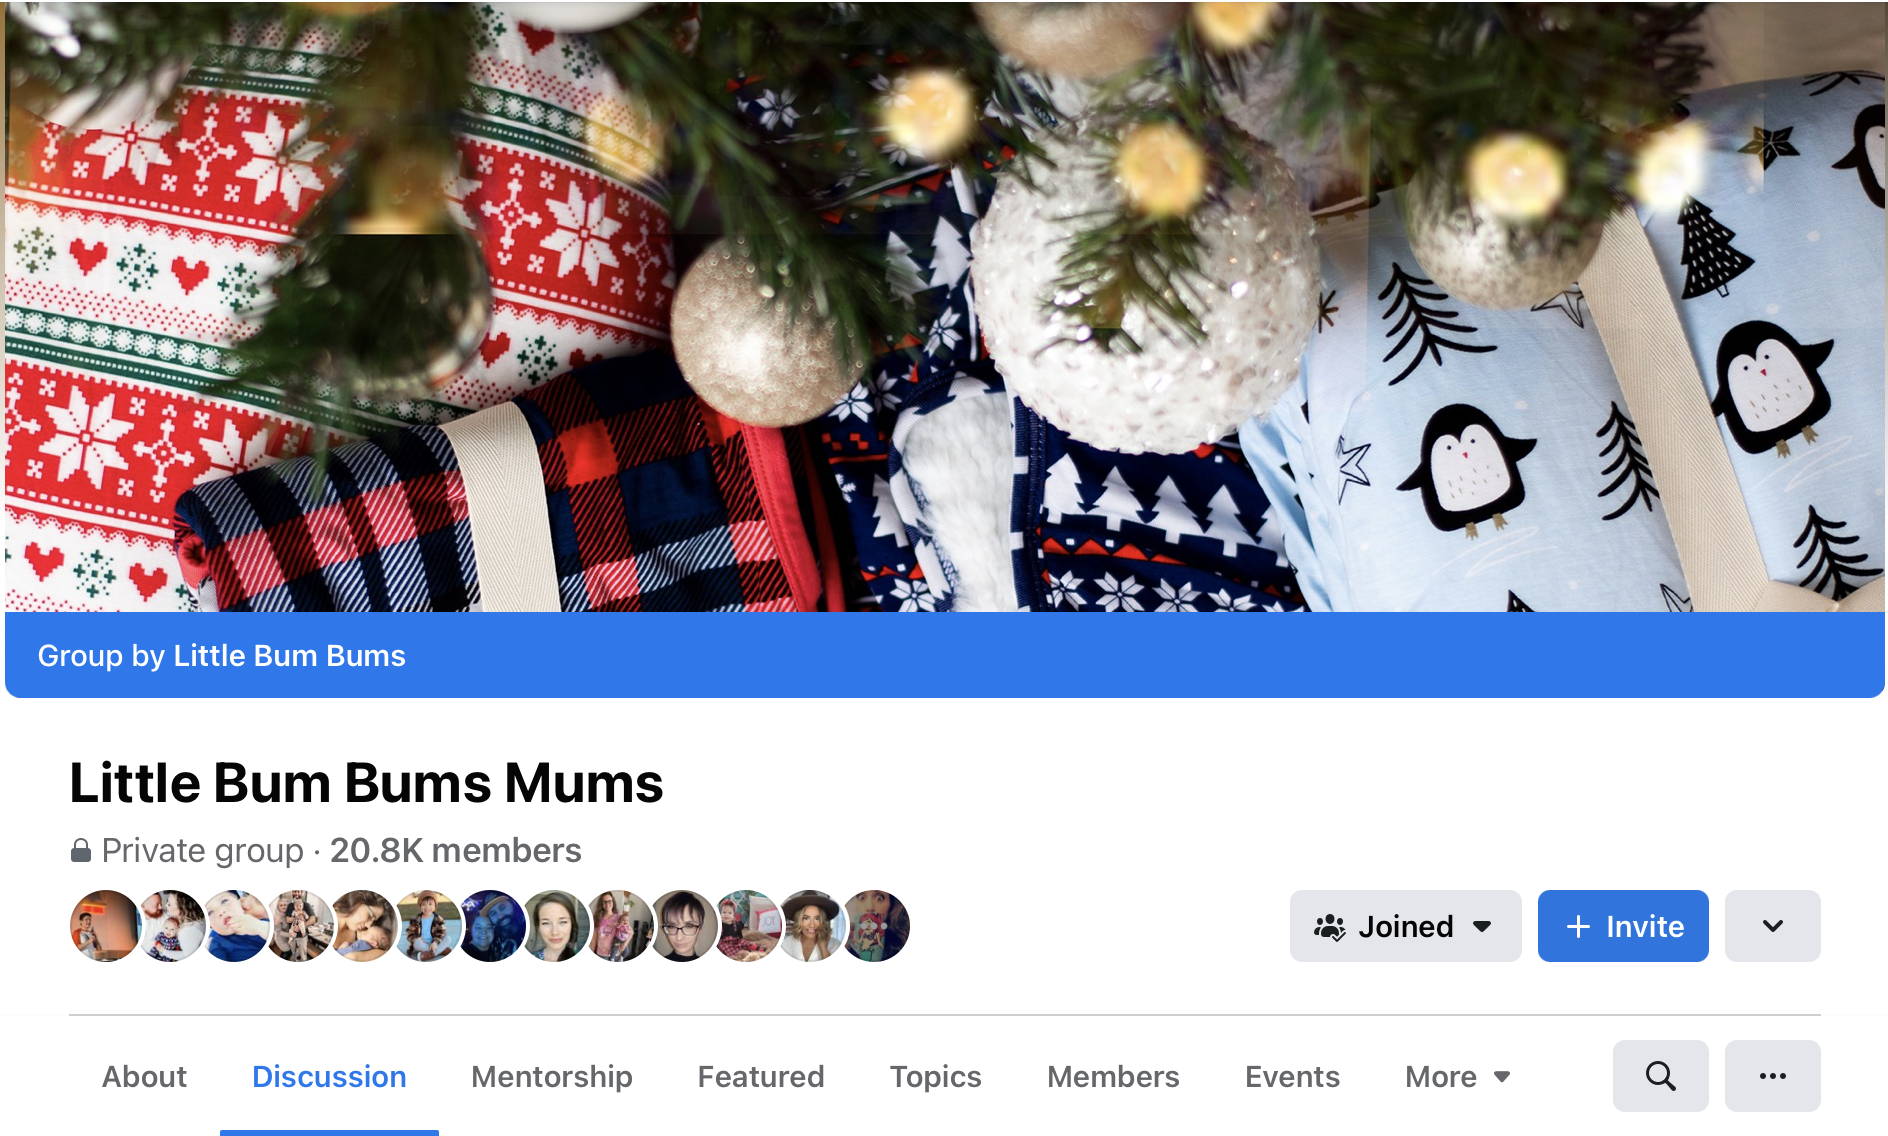Screen dimensions: 1888x1136
Task: Click the group people icon in Joined
Action: (1330, 927)
